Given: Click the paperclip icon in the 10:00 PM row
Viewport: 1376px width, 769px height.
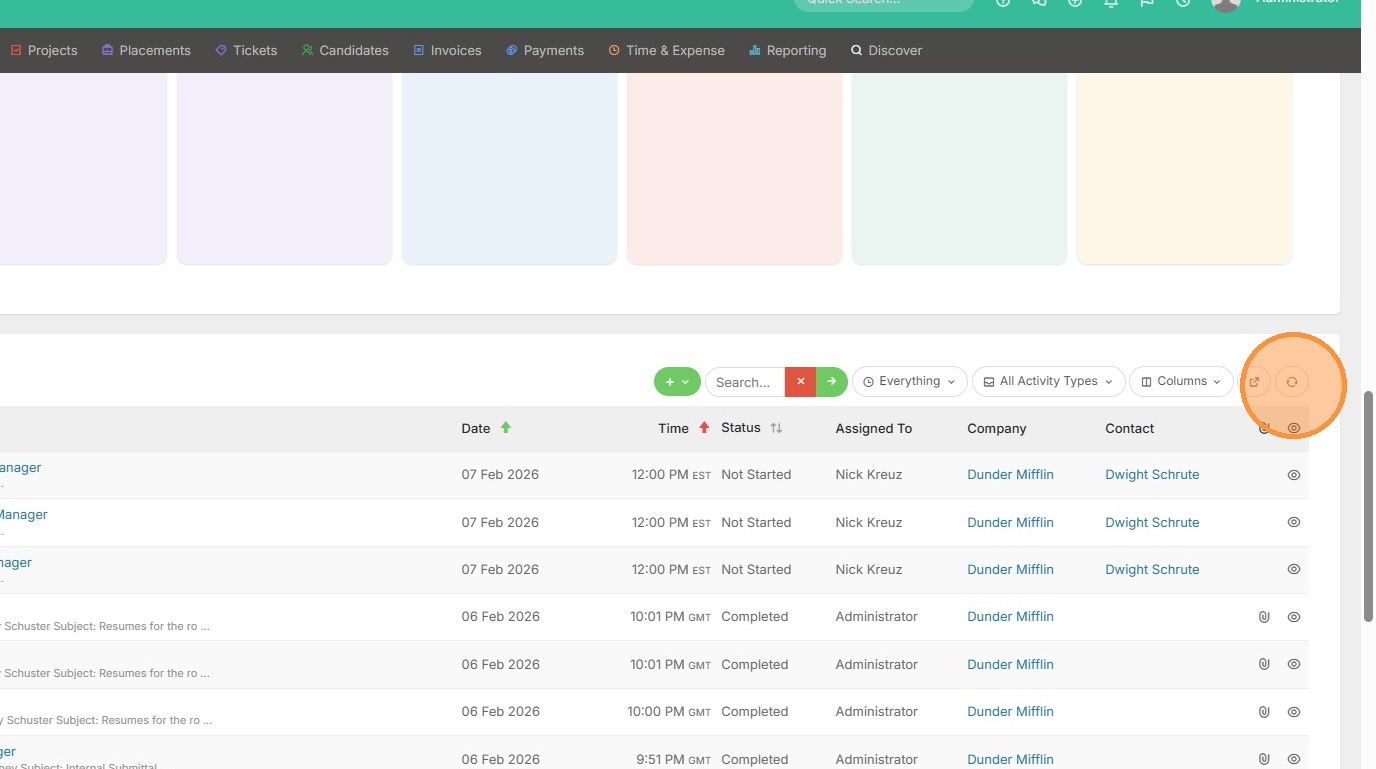Looking at the screenshot, I should point(1264,712).
